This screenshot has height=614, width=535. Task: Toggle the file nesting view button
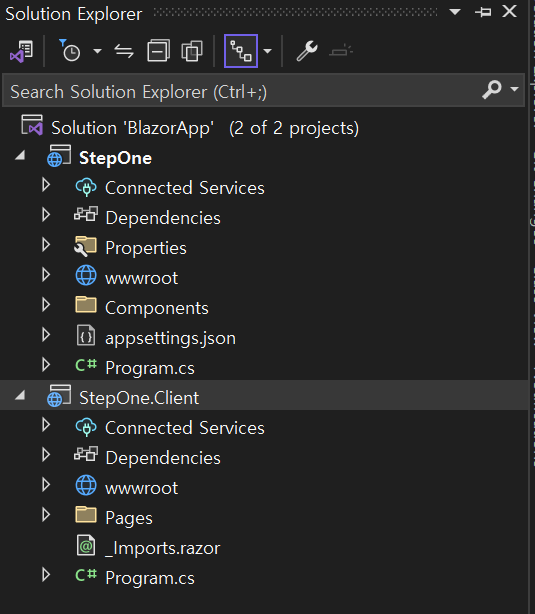[x=241, y=51]
